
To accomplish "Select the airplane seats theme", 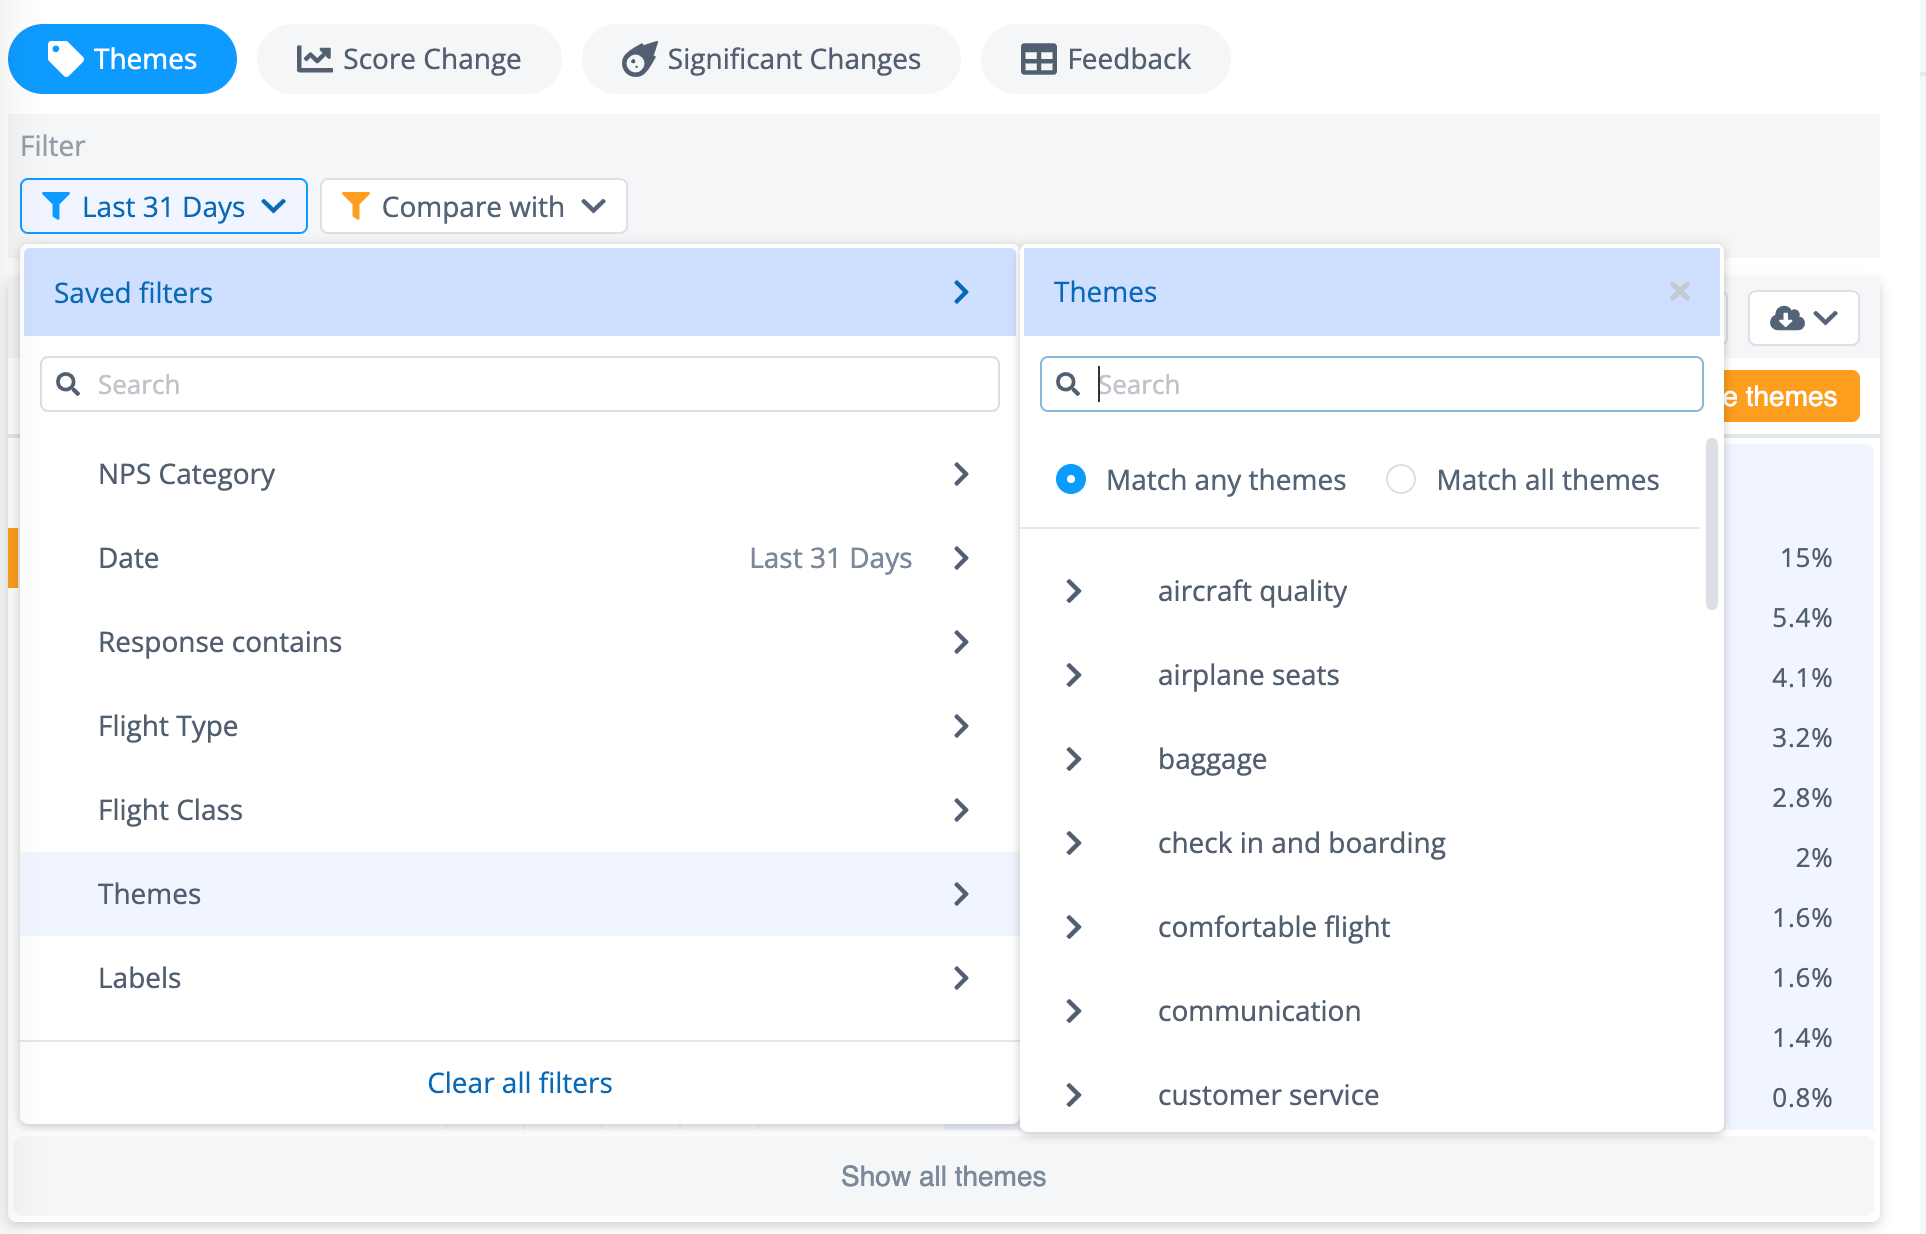I will (x=1248, y=675).
